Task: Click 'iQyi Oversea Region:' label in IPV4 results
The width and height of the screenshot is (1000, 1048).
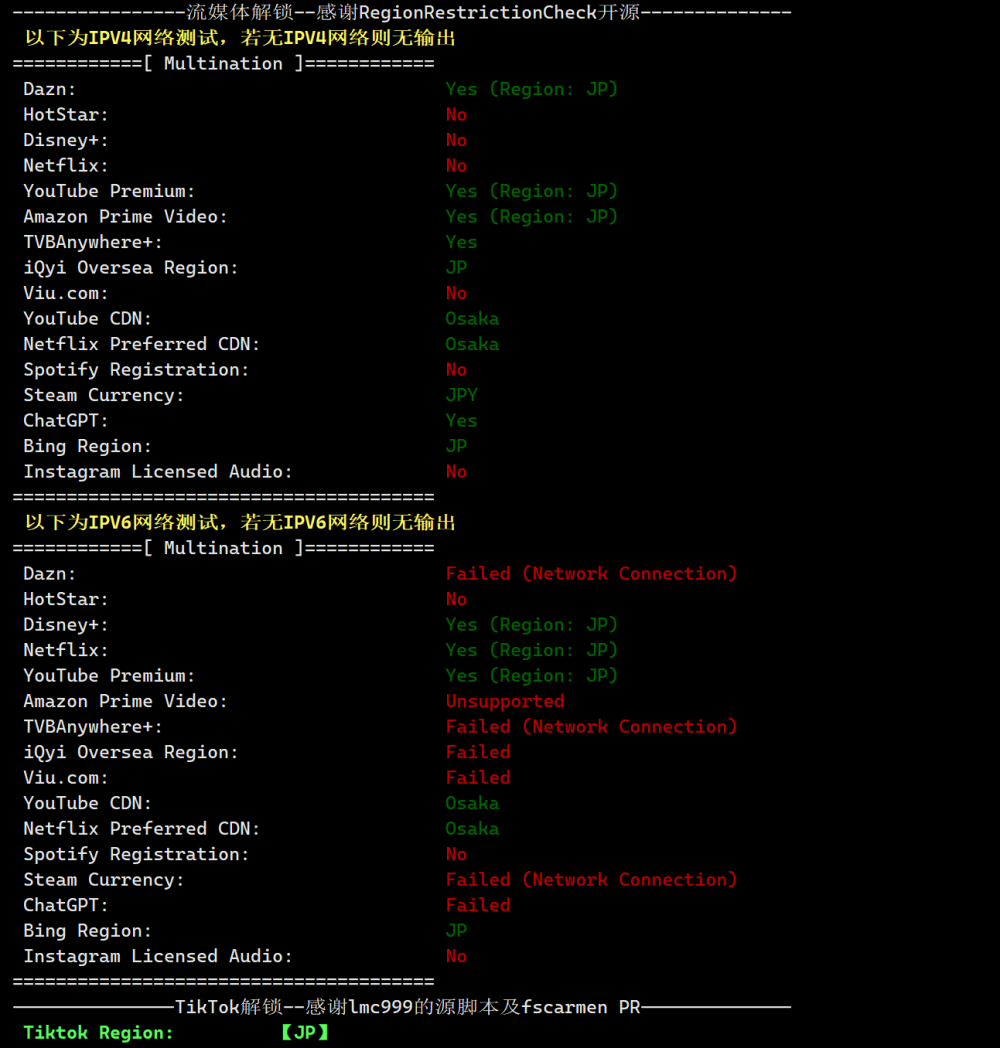Action: [x=131, y=268]
